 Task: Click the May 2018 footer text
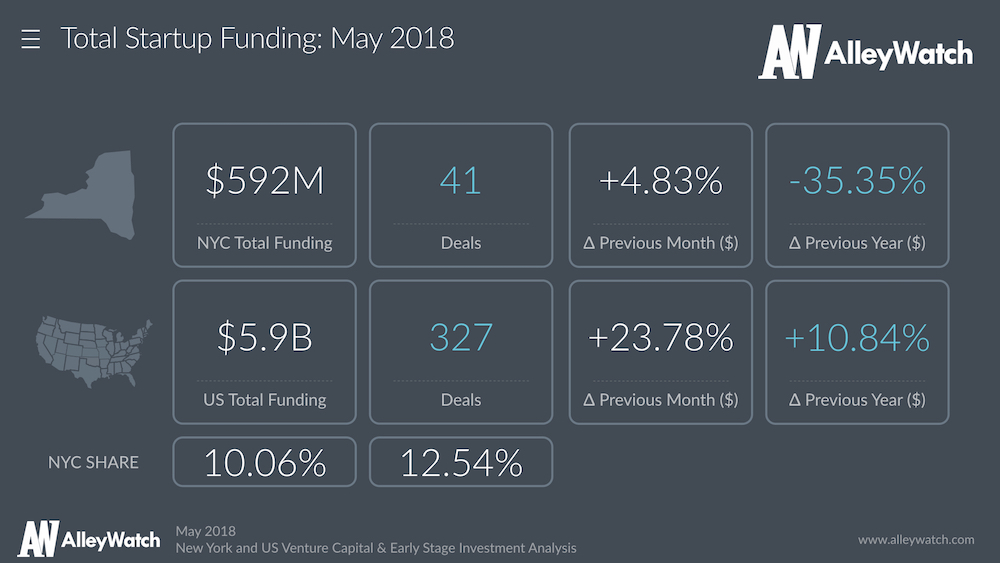click(x=205, y=530)
